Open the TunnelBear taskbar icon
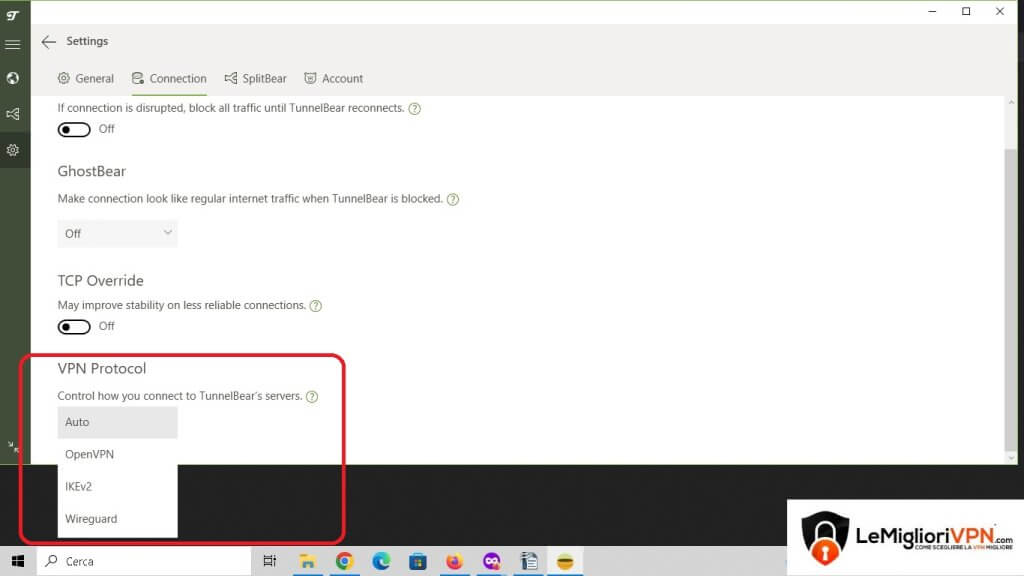This screenshot has height=576, width=1024. [565, 561]
